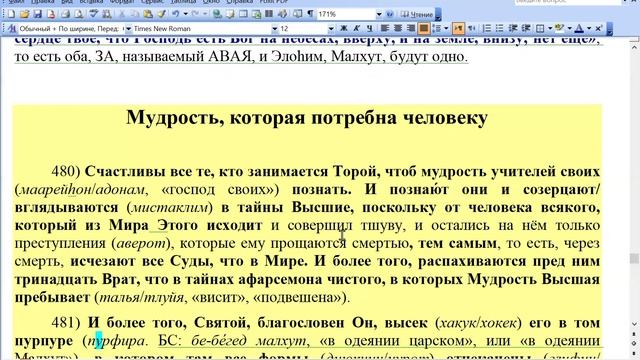This screenshot has width=640, height=360.
Task: Decrease the paragraph indent
Action: click(x=513, y=29)
